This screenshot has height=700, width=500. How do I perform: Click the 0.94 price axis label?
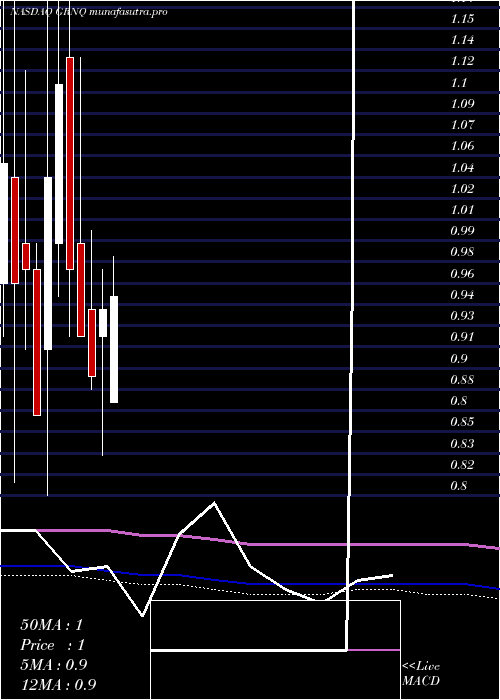(462, 295)
